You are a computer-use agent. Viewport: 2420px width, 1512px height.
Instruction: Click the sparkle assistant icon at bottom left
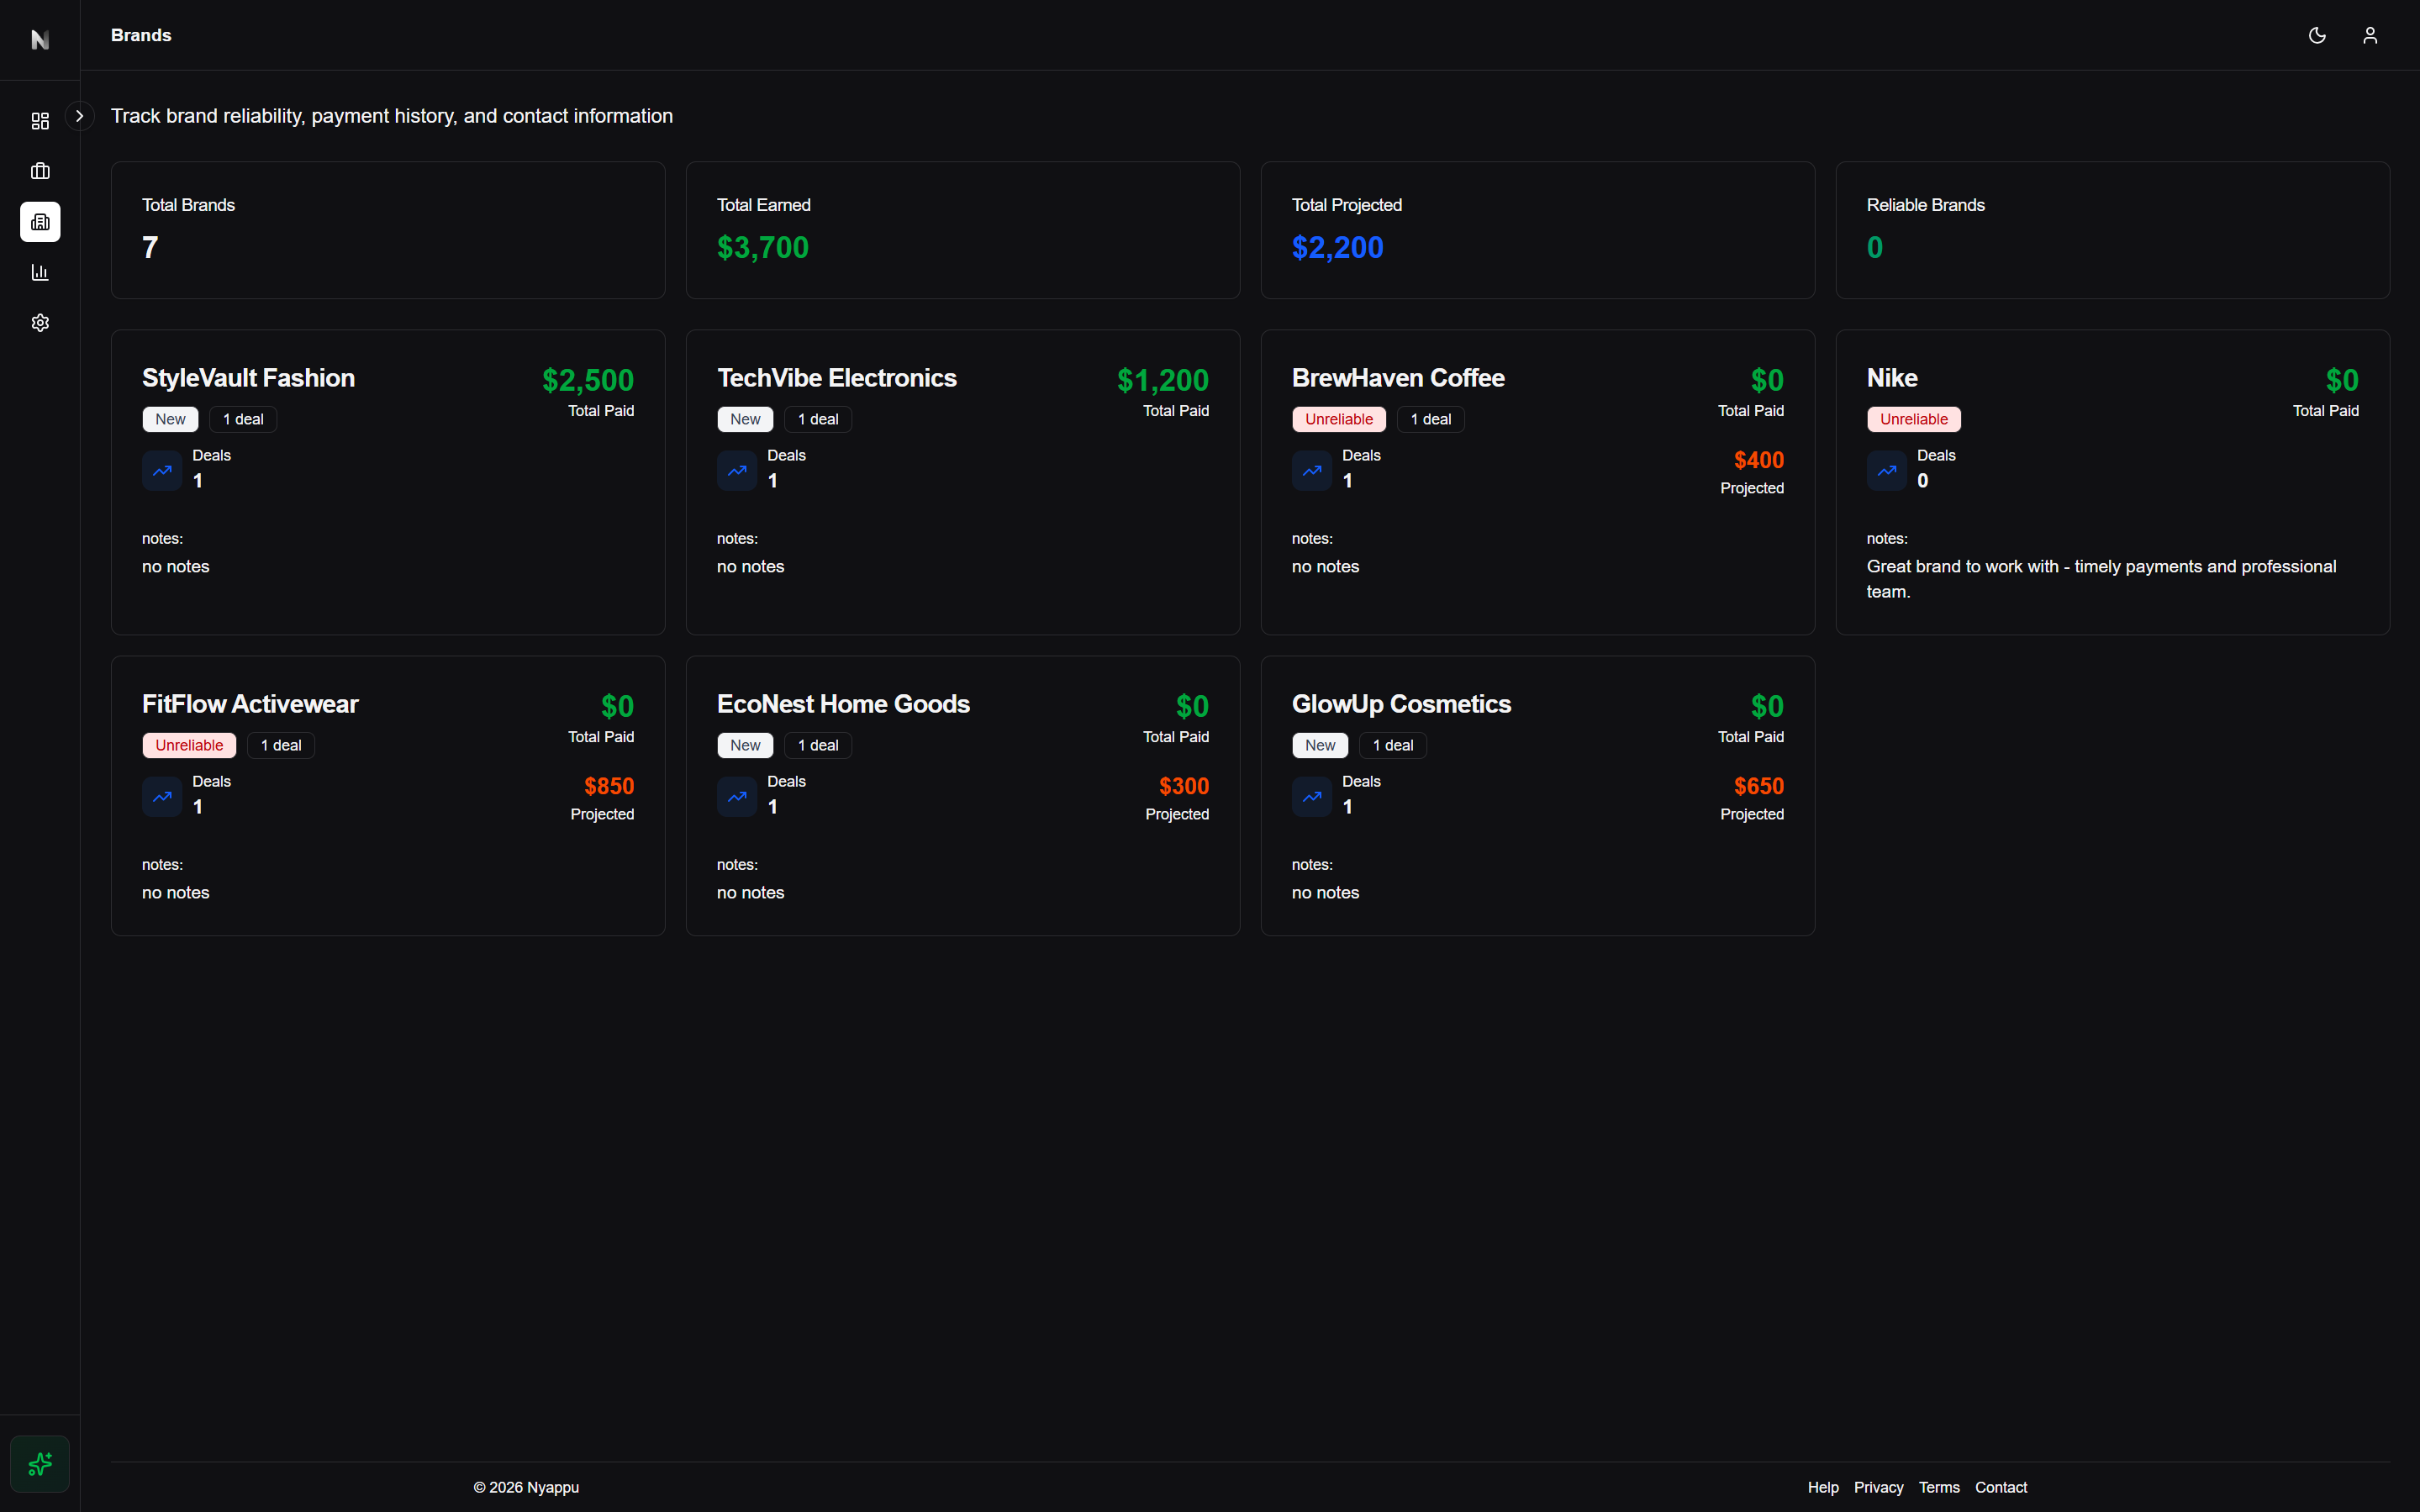point(40,1464)
